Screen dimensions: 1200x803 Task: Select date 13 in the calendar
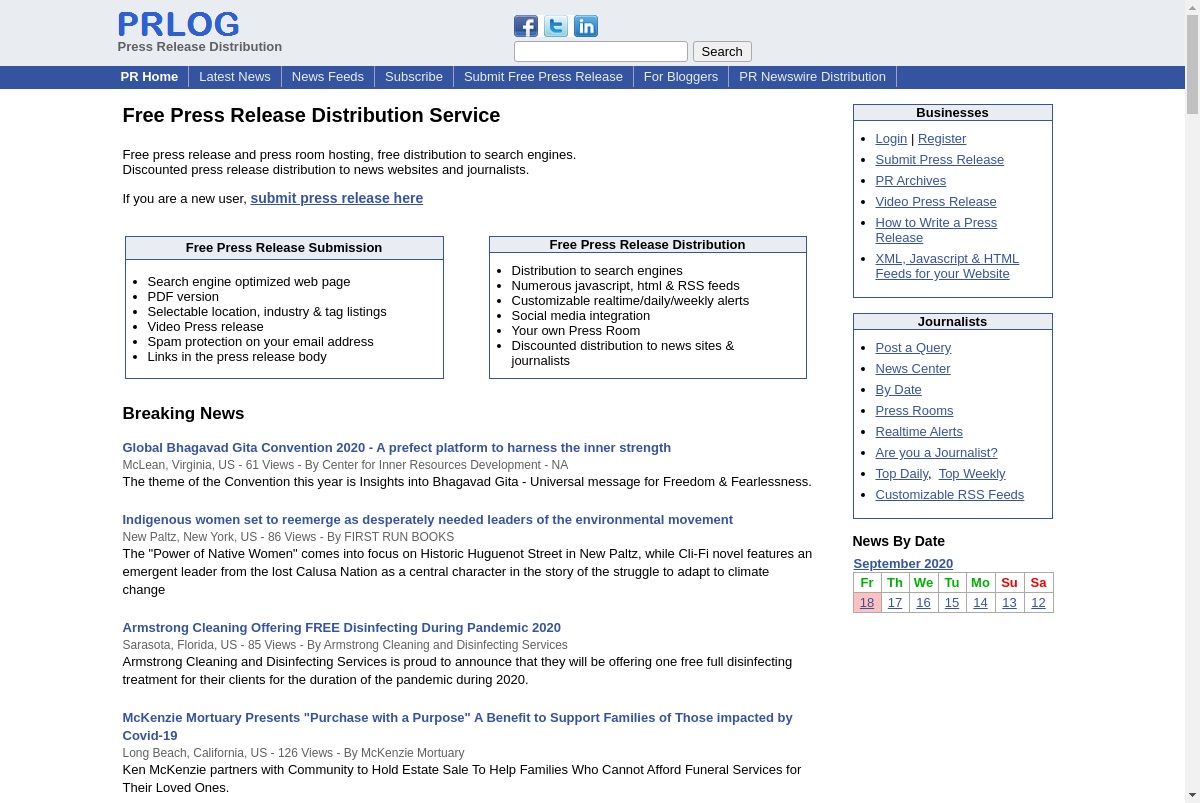tap(1009, 603)
